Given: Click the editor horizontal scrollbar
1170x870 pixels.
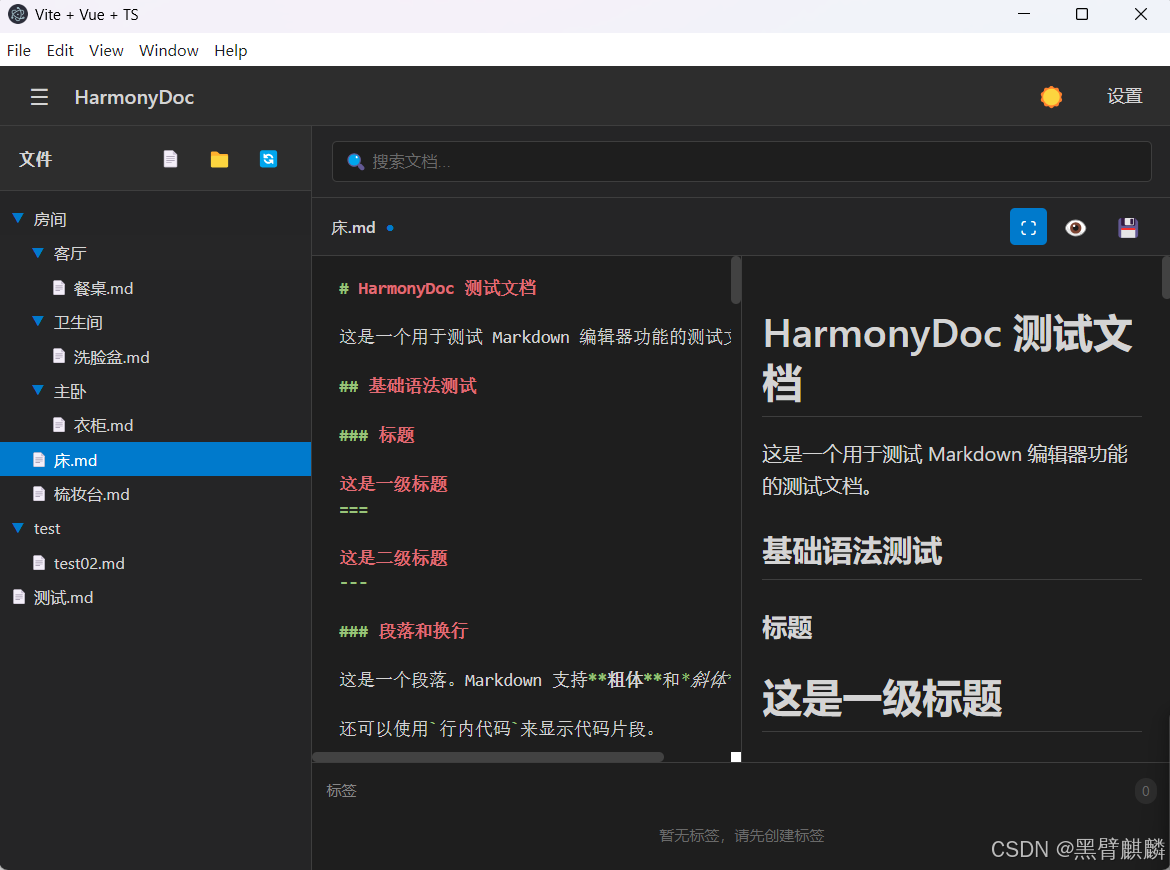Looking at the screenshot, I should click(x=488, y=757).
